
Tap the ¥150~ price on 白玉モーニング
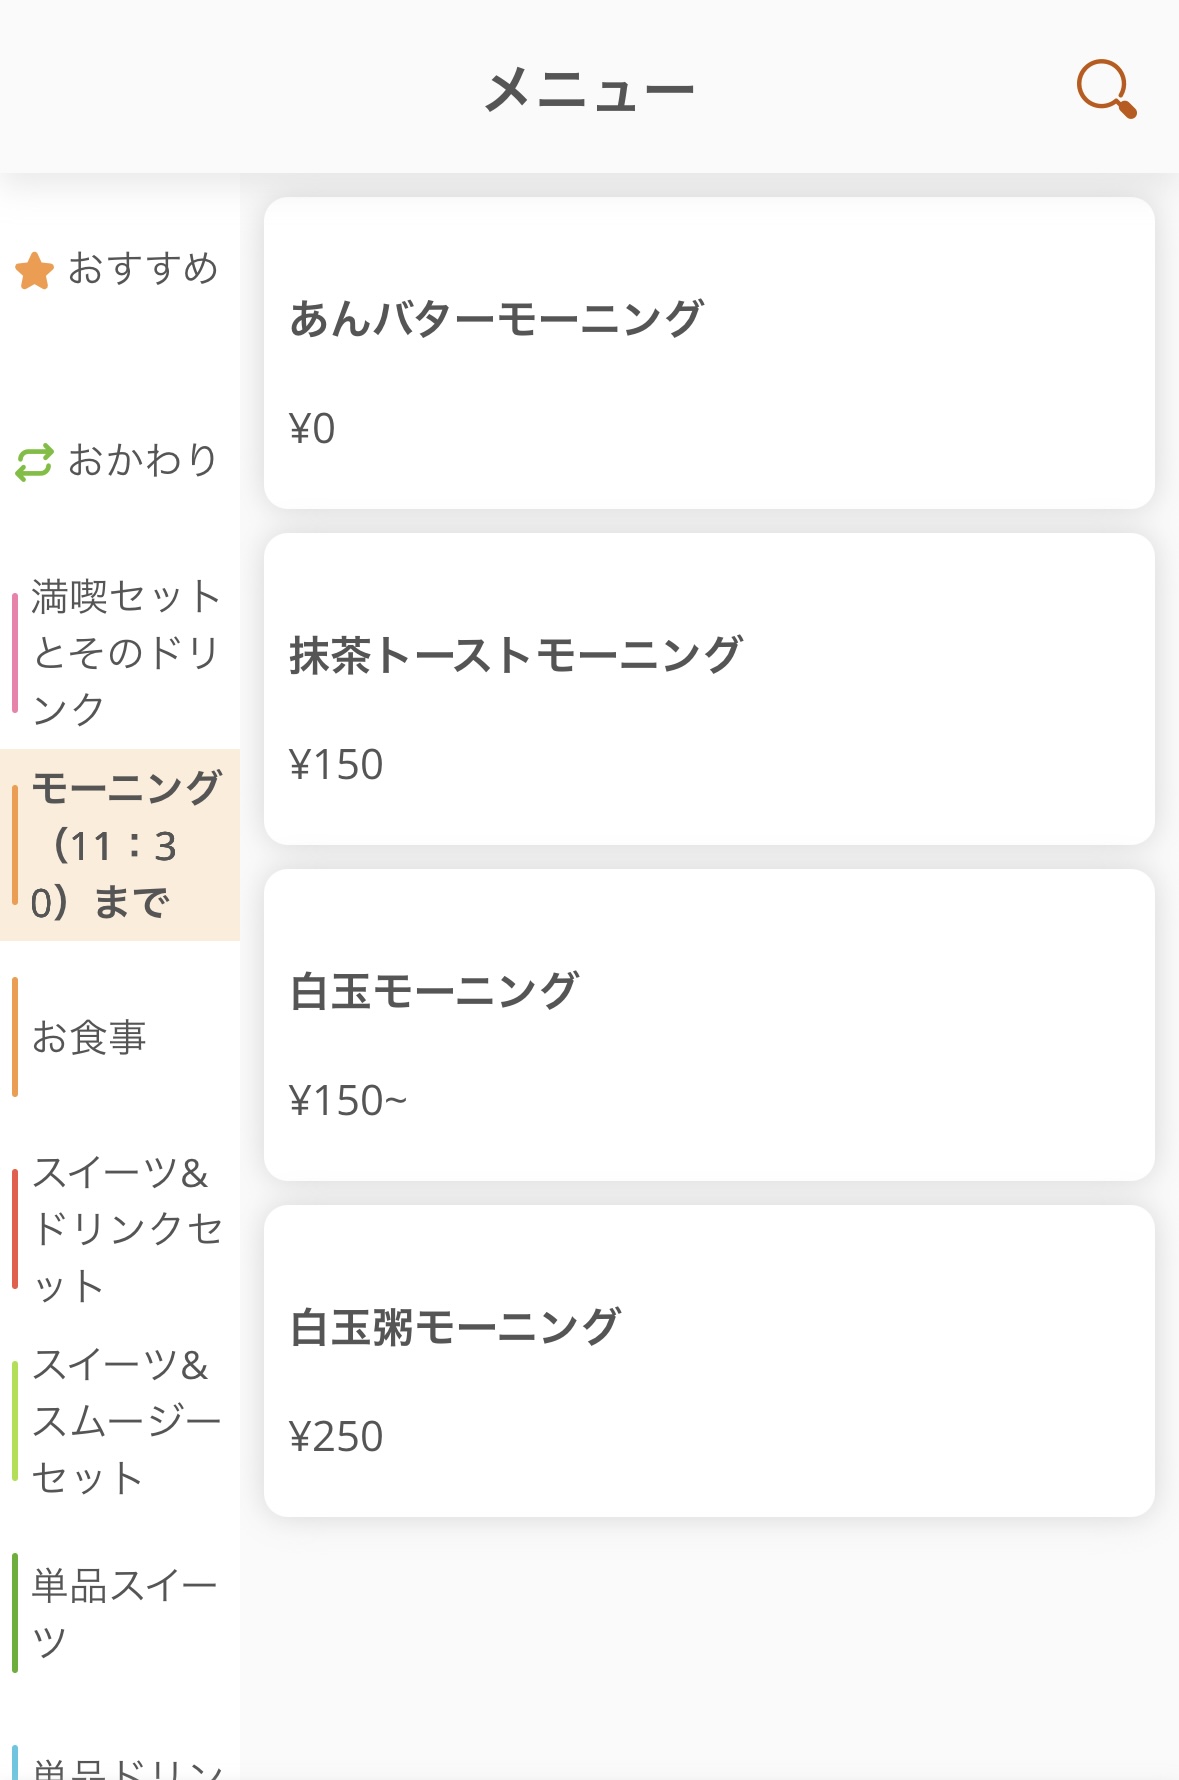[x=348, y=1101]
